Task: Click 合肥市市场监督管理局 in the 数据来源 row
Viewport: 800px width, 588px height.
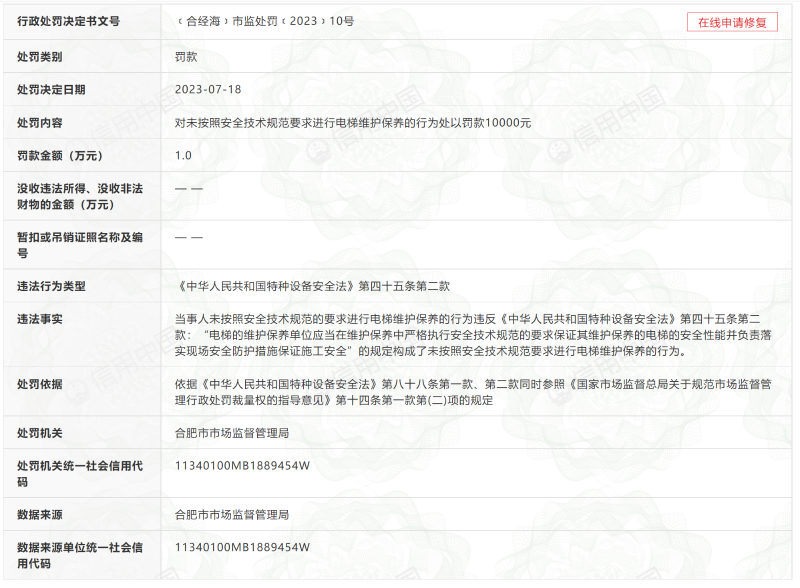Action: [232, 514]
